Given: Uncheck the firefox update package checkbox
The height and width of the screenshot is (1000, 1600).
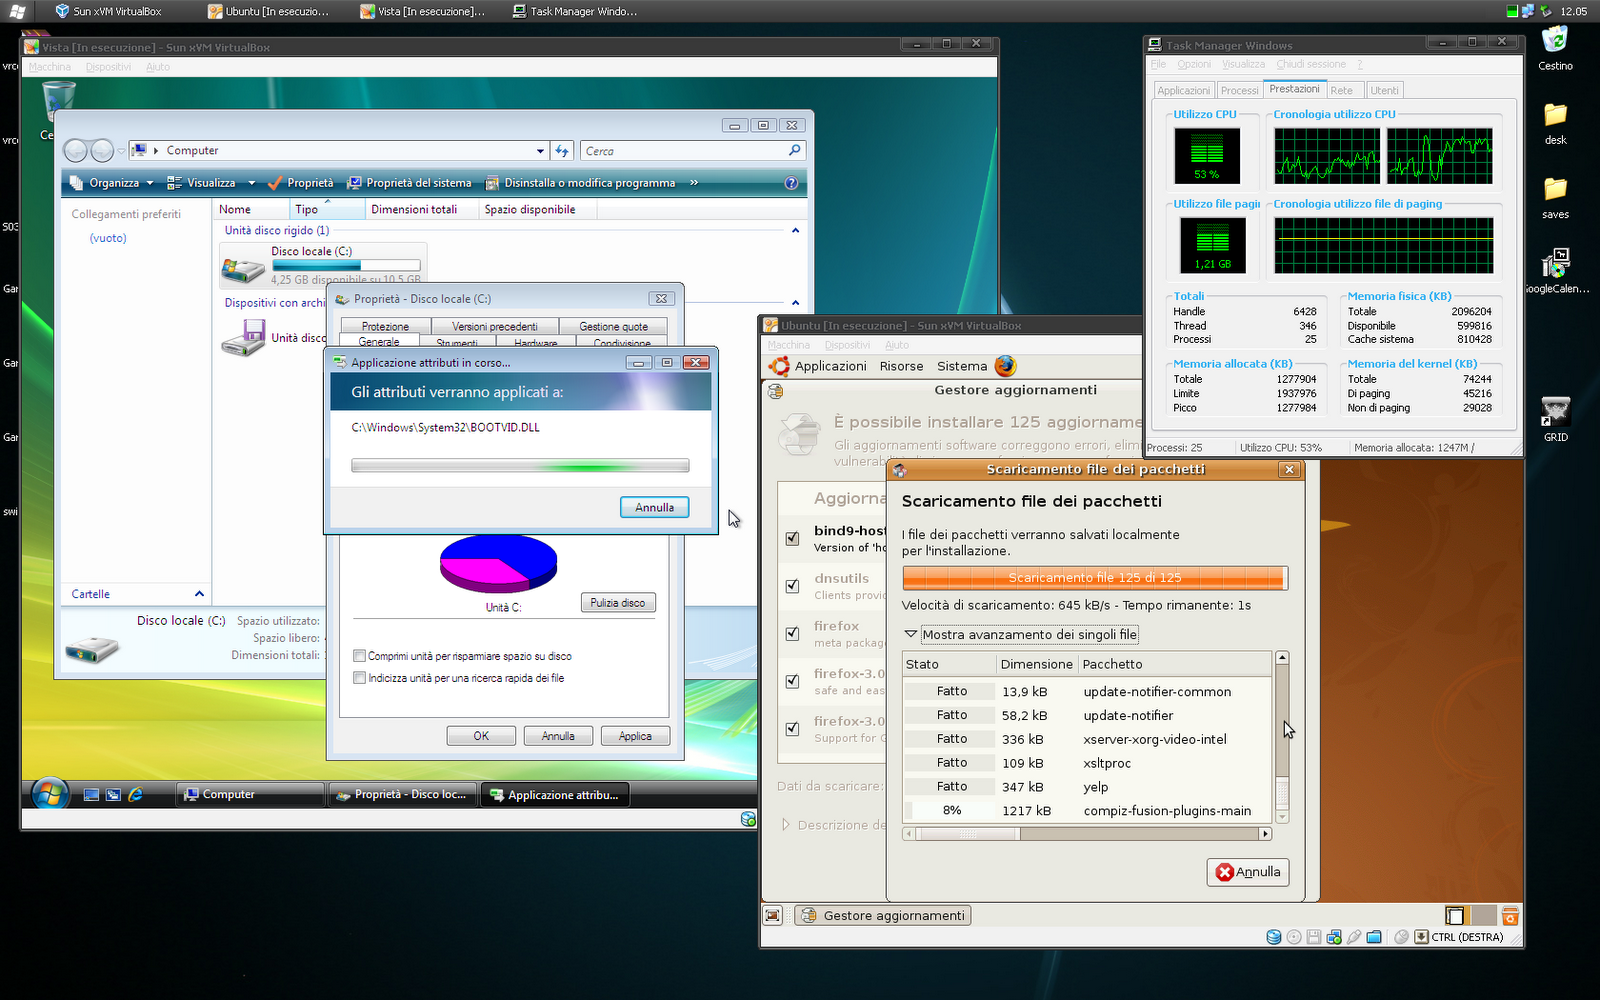Looking at the screenshot, I should (792, 633).
